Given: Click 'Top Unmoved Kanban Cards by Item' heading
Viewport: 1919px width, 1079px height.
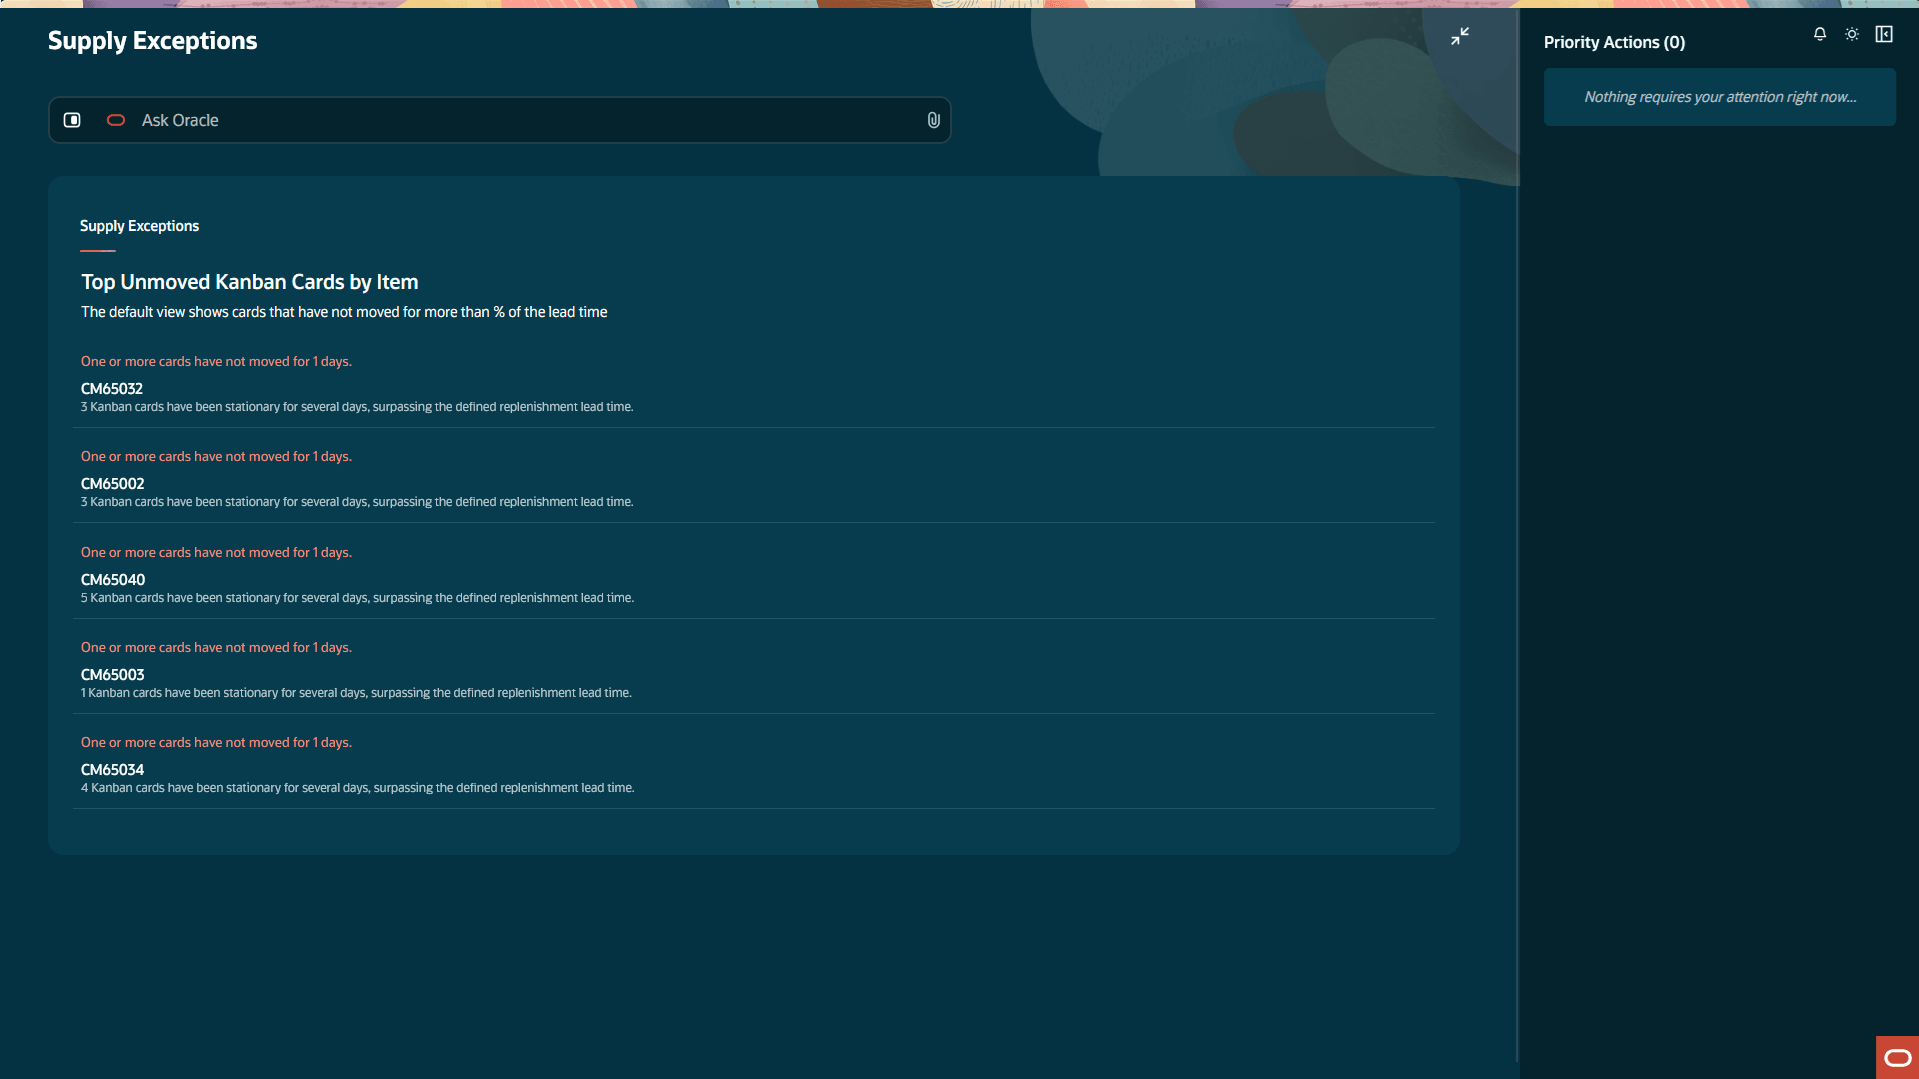Looking at the screenshot, I should point(250,282).
